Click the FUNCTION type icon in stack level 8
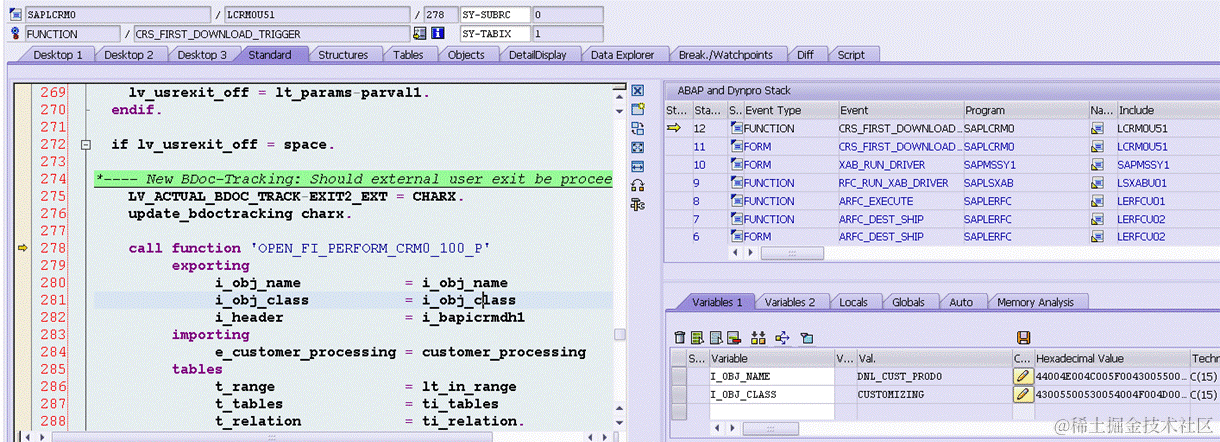The height and width of the screenshot is (442, 1220). click(x=737, y=201)
